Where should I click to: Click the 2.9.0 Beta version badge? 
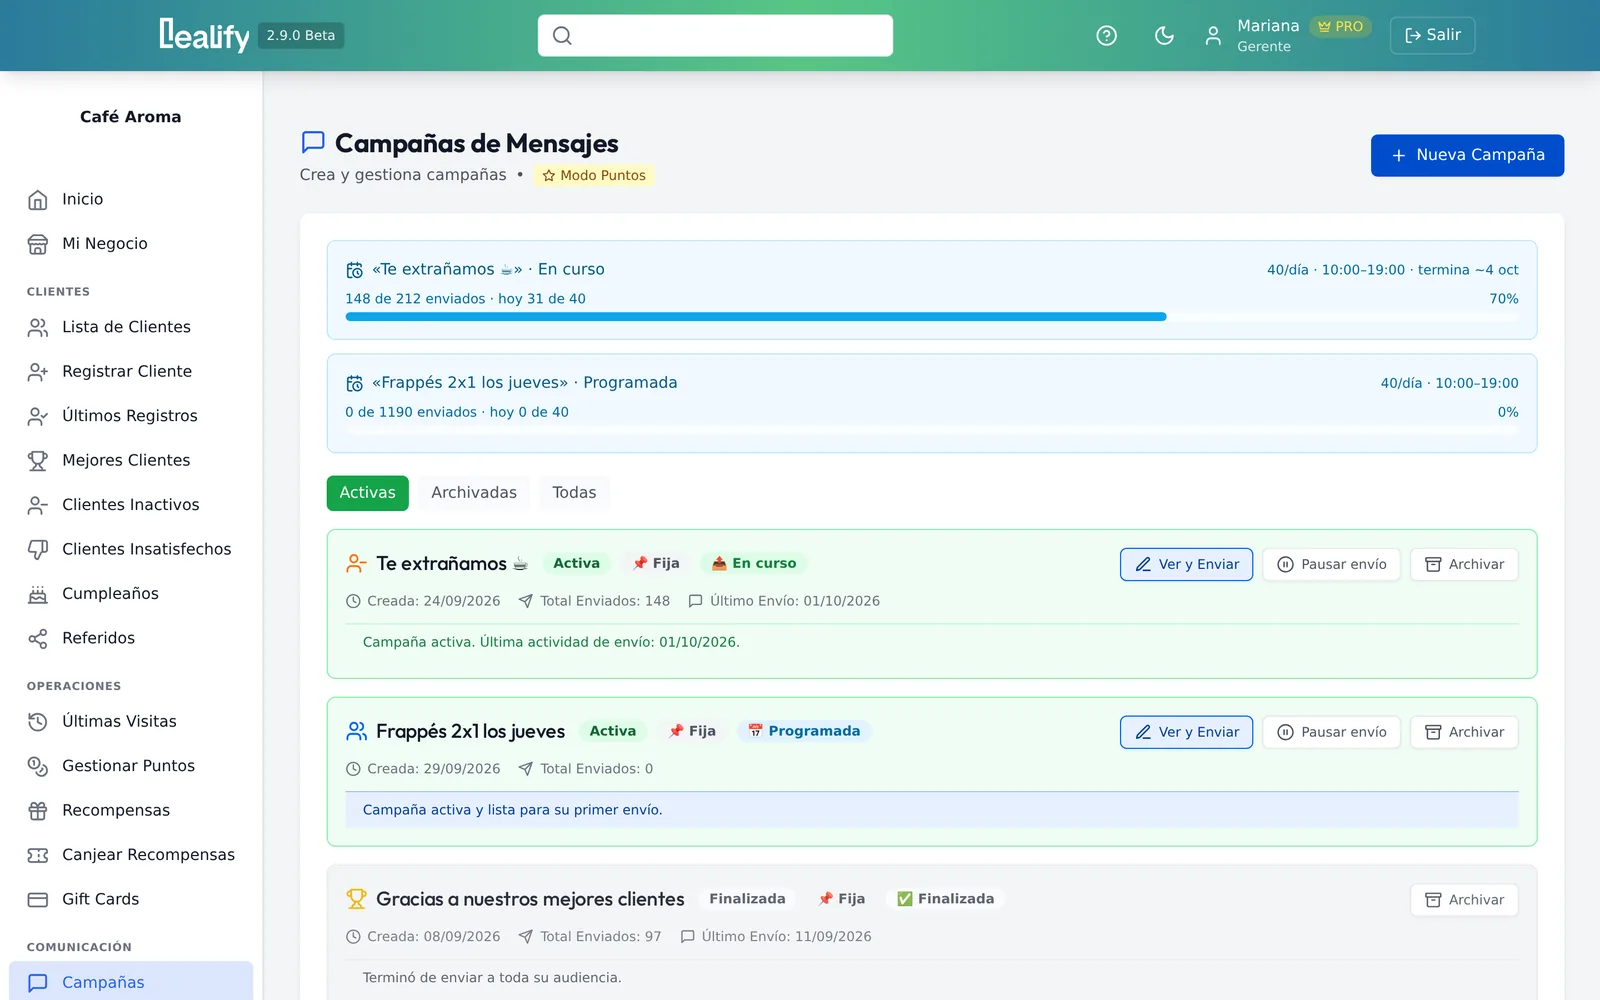301,35
